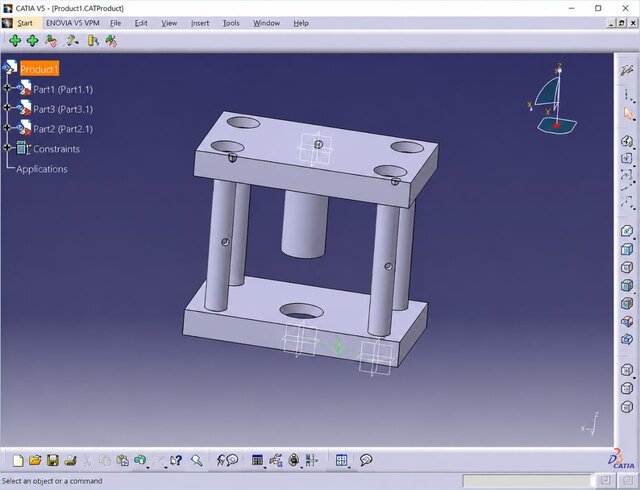
Task: Open the dropdown arrow of knowledge advisor icon
Action: click(301, 466)
